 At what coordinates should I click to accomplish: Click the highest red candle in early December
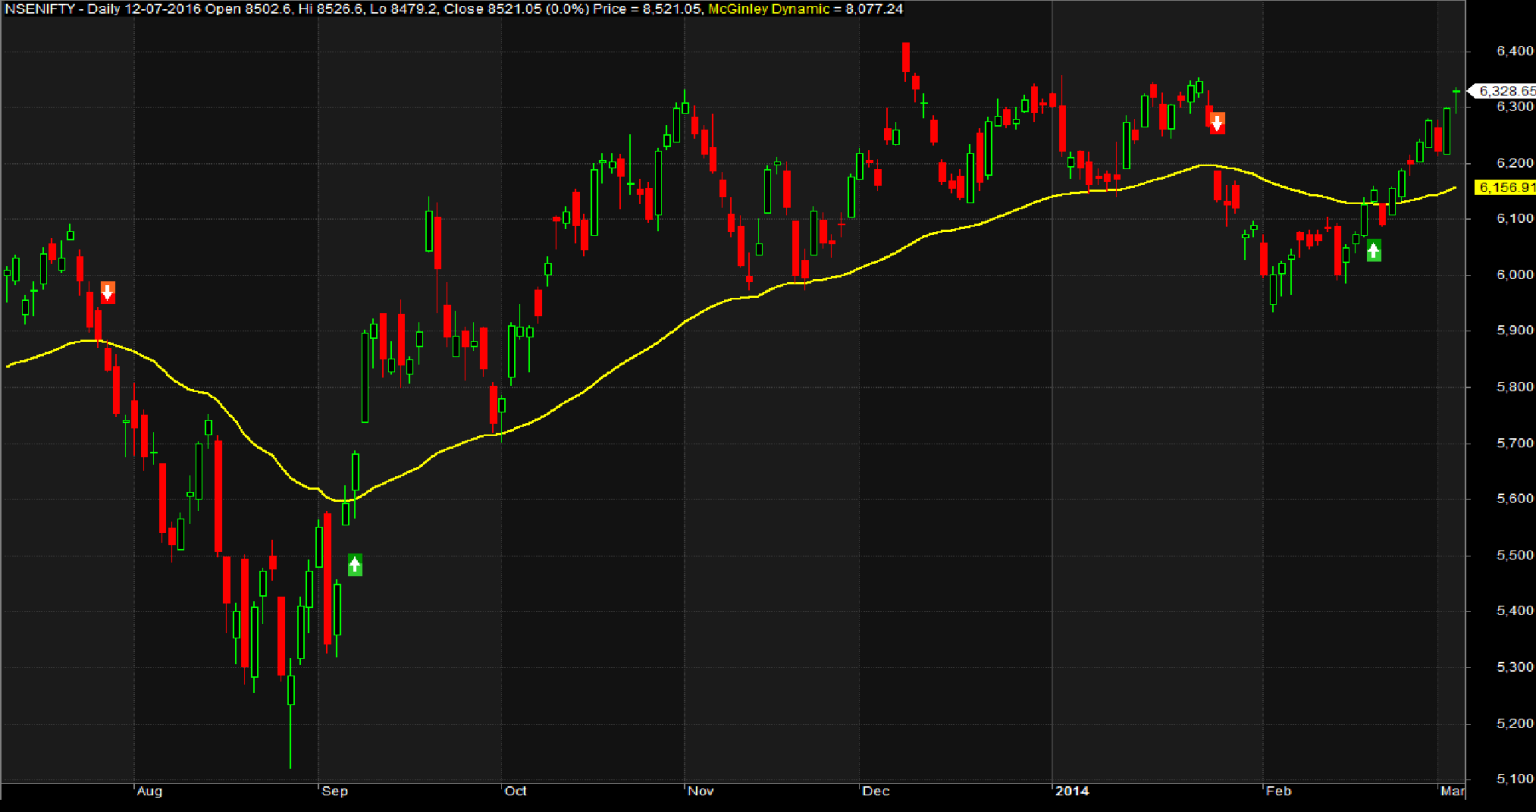(905, 58)
